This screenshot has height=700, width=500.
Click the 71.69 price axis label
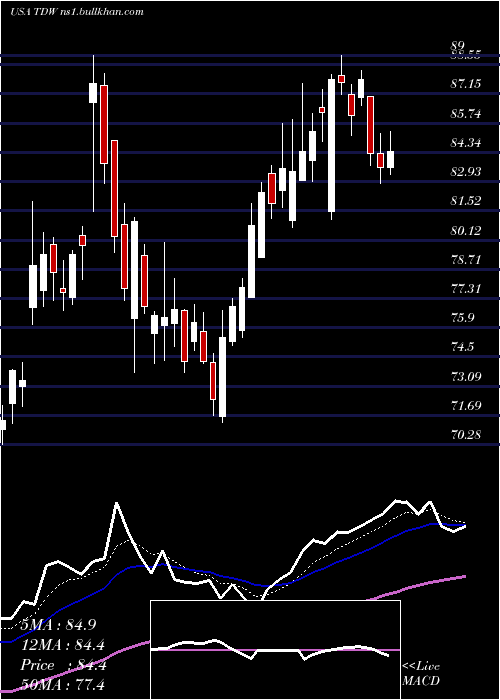[466, 405]
